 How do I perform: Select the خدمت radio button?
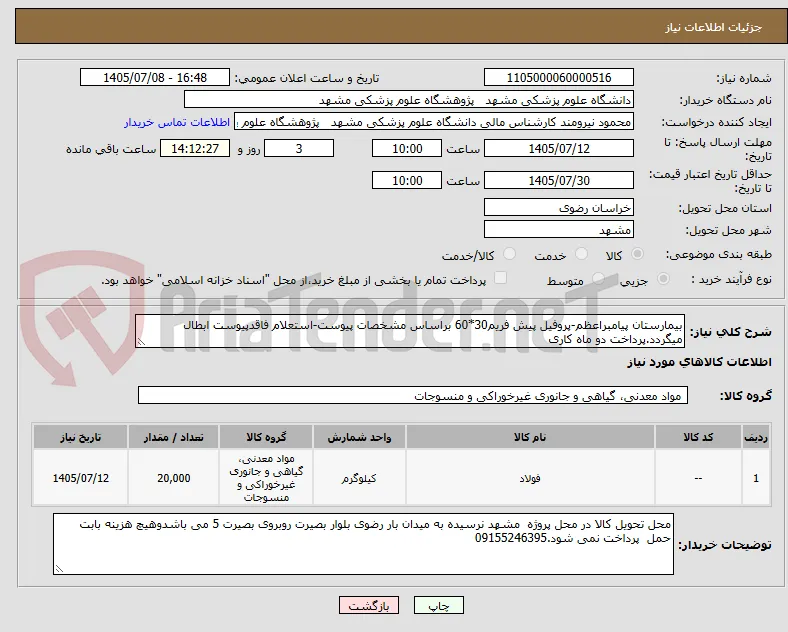[581, 254]
